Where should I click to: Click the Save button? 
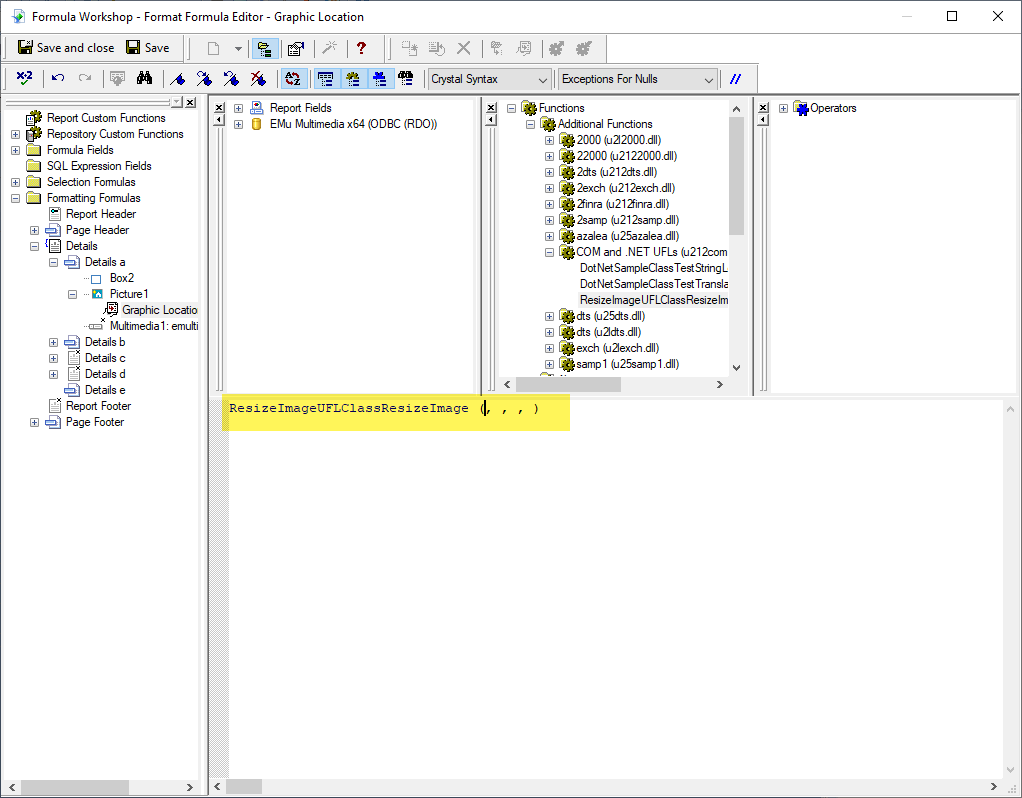pyautogui.click(x=147, y=48)
